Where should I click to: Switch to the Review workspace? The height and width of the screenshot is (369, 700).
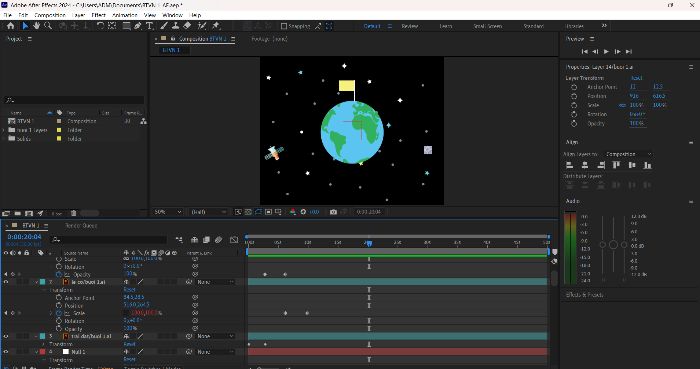coord(409,26)
